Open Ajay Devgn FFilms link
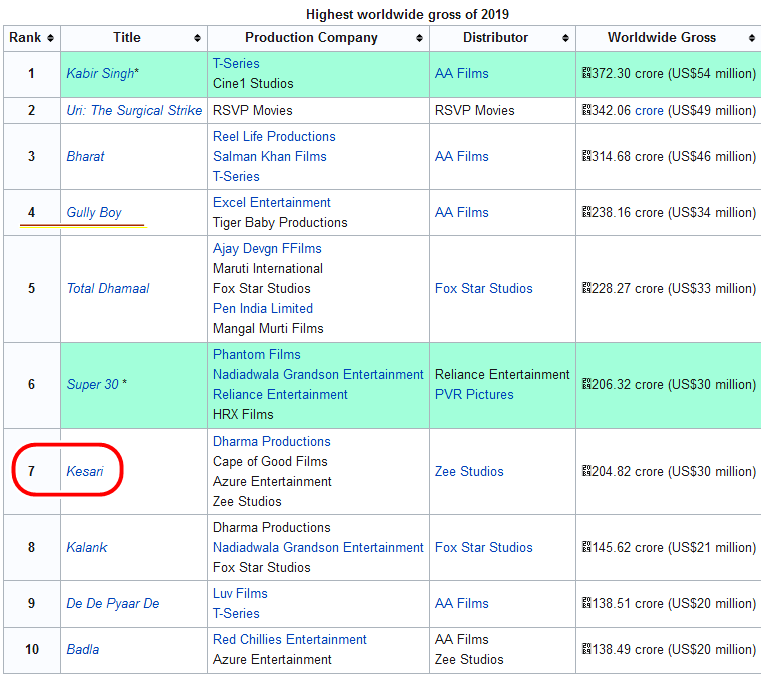Screen dimensions: 761x674 [x=267, y=248]
